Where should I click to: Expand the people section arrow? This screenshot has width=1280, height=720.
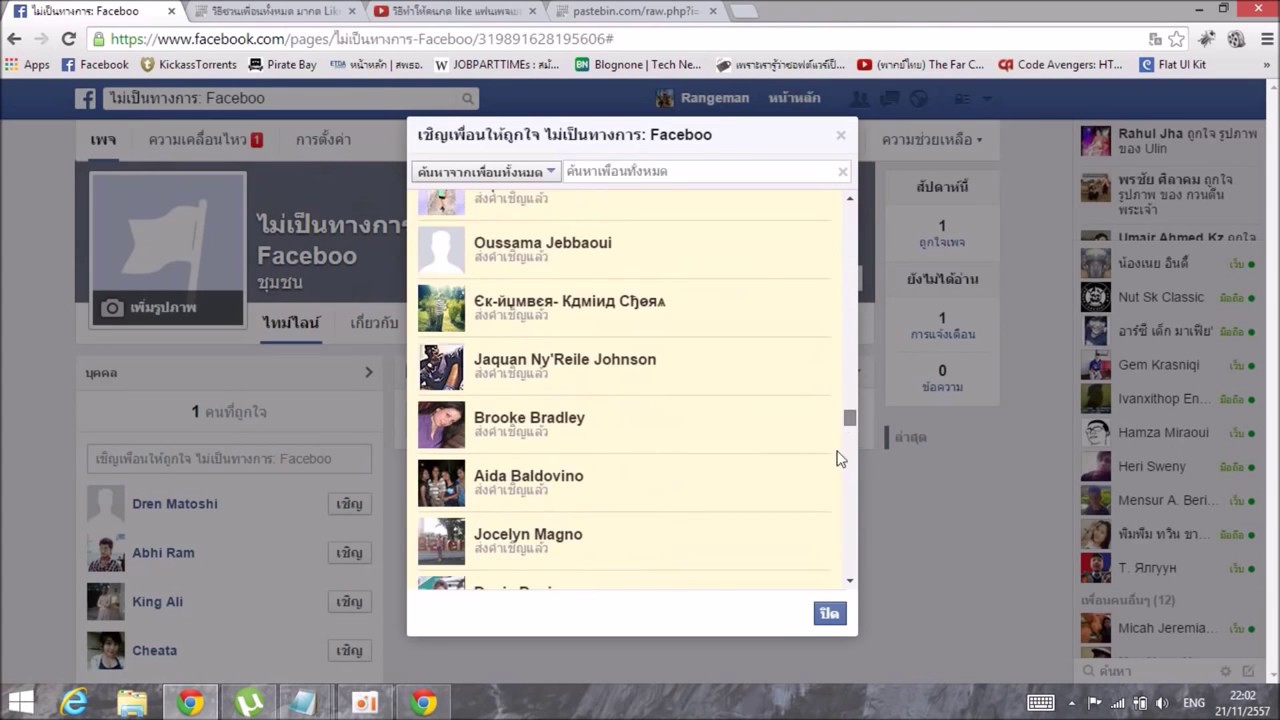click(369, 372)
